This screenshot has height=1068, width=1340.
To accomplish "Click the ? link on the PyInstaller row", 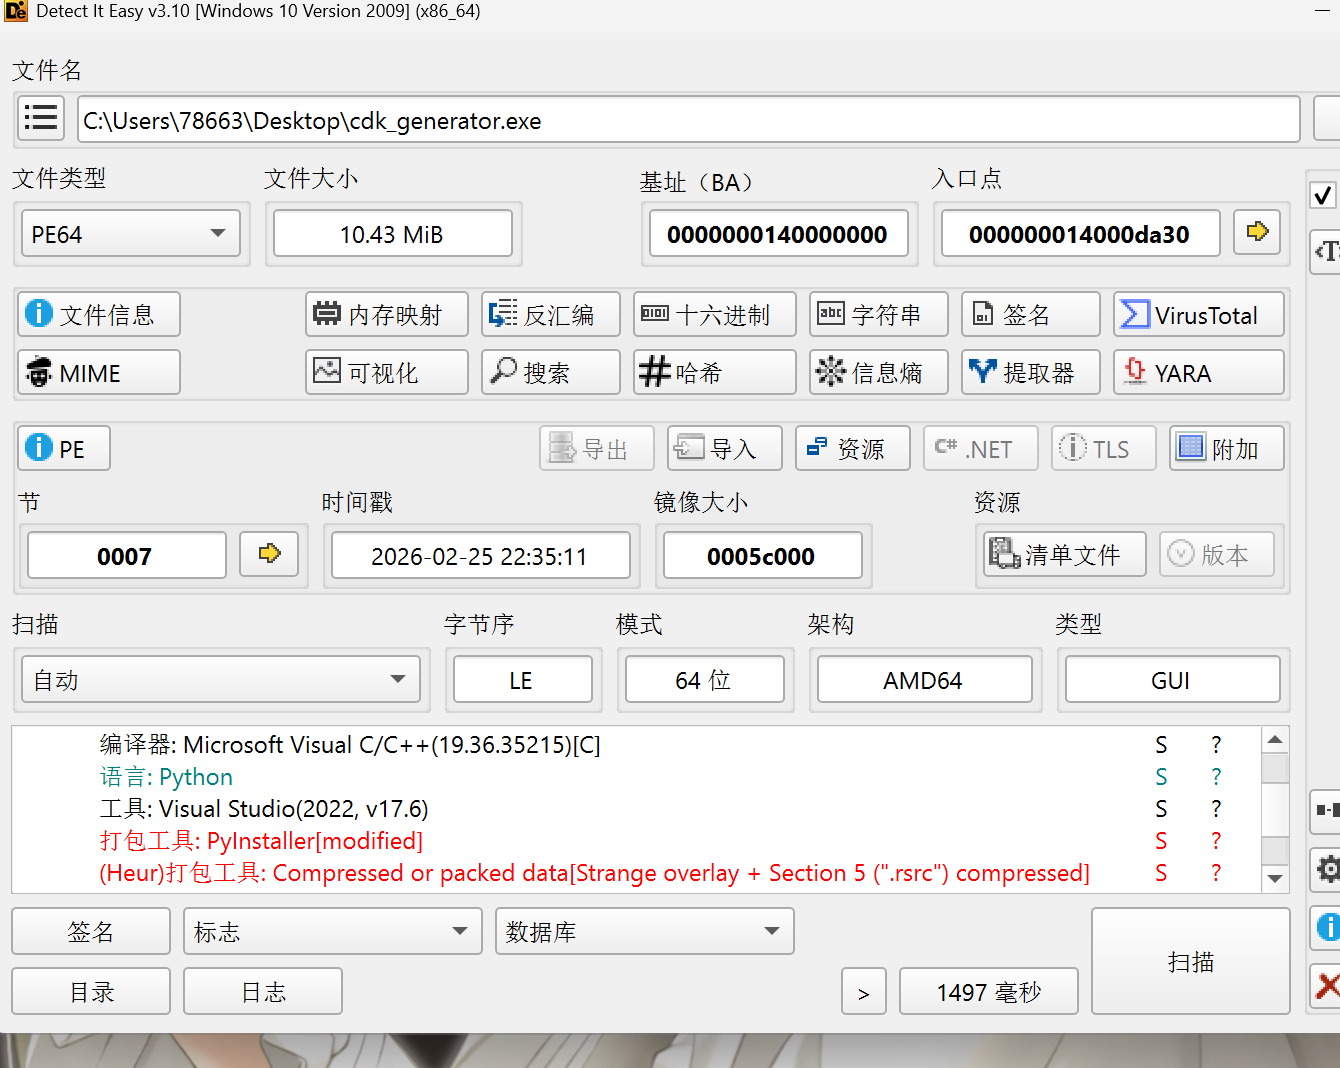I will (1216, 841).
